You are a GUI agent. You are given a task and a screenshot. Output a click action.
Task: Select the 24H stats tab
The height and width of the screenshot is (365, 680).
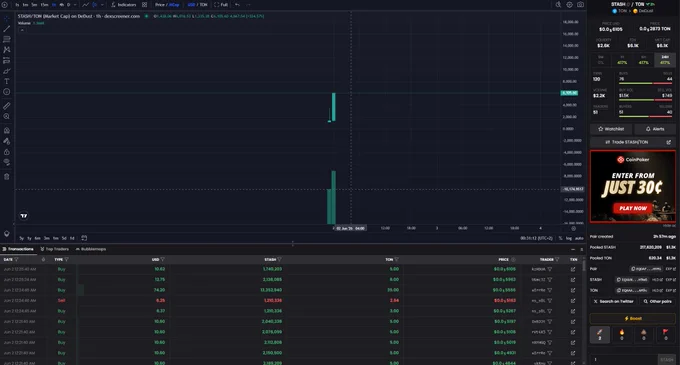pyautogui.click(x=665, y=60)
